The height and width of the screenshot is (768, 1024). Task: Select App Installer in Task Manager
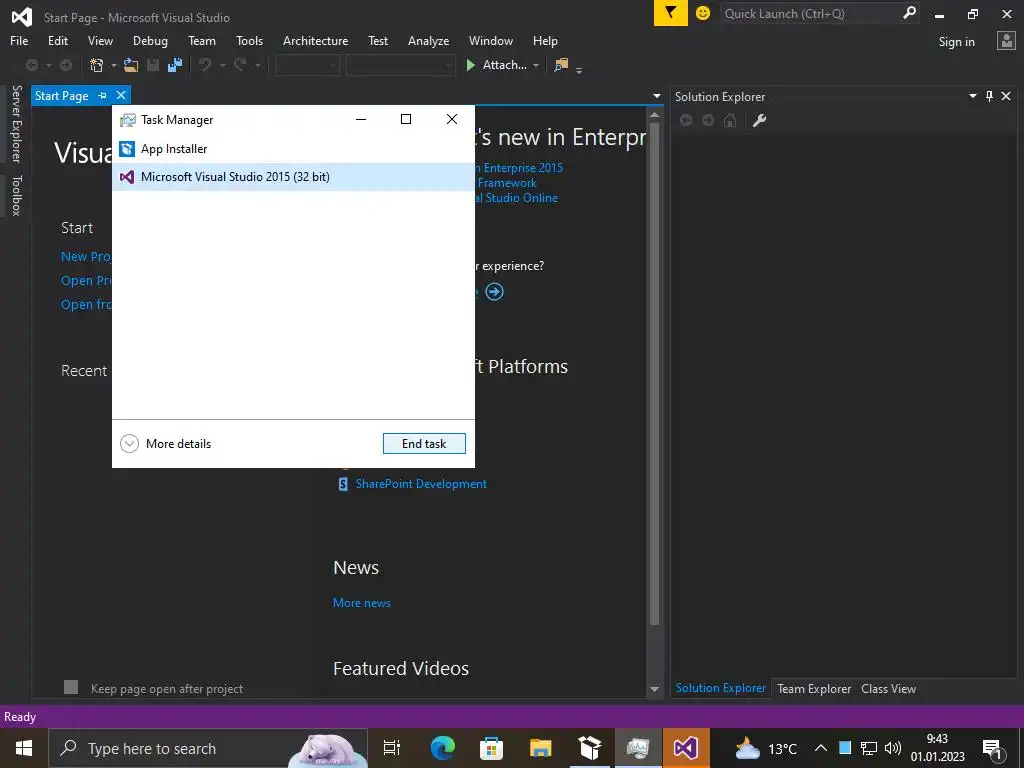point(293,149)
